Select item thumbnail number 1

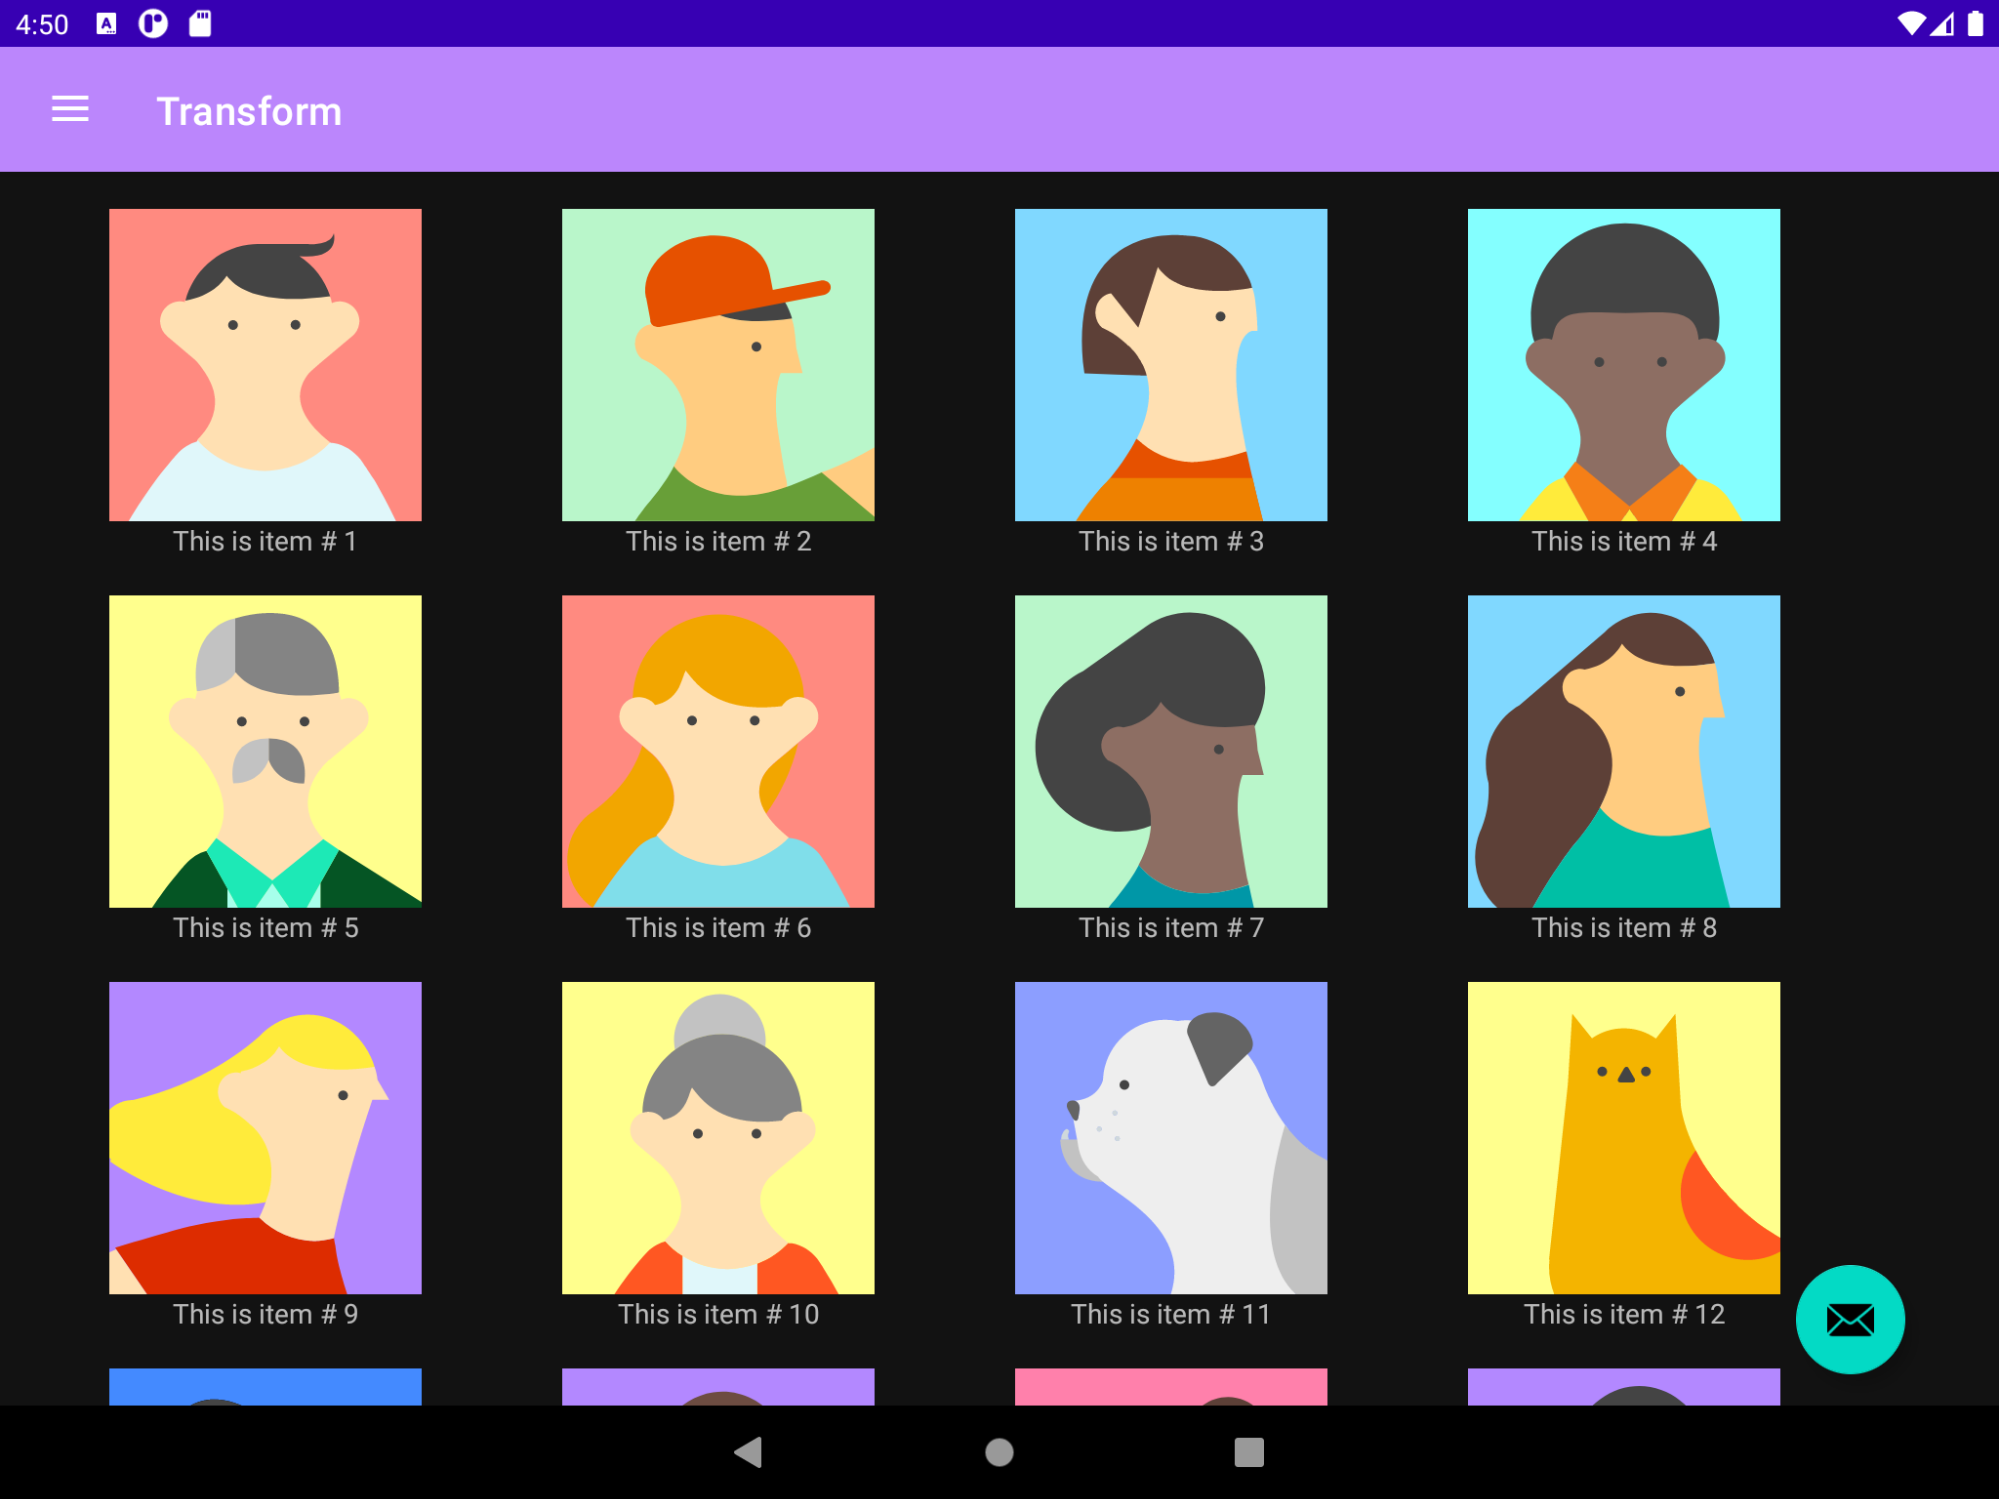point(266,364)
